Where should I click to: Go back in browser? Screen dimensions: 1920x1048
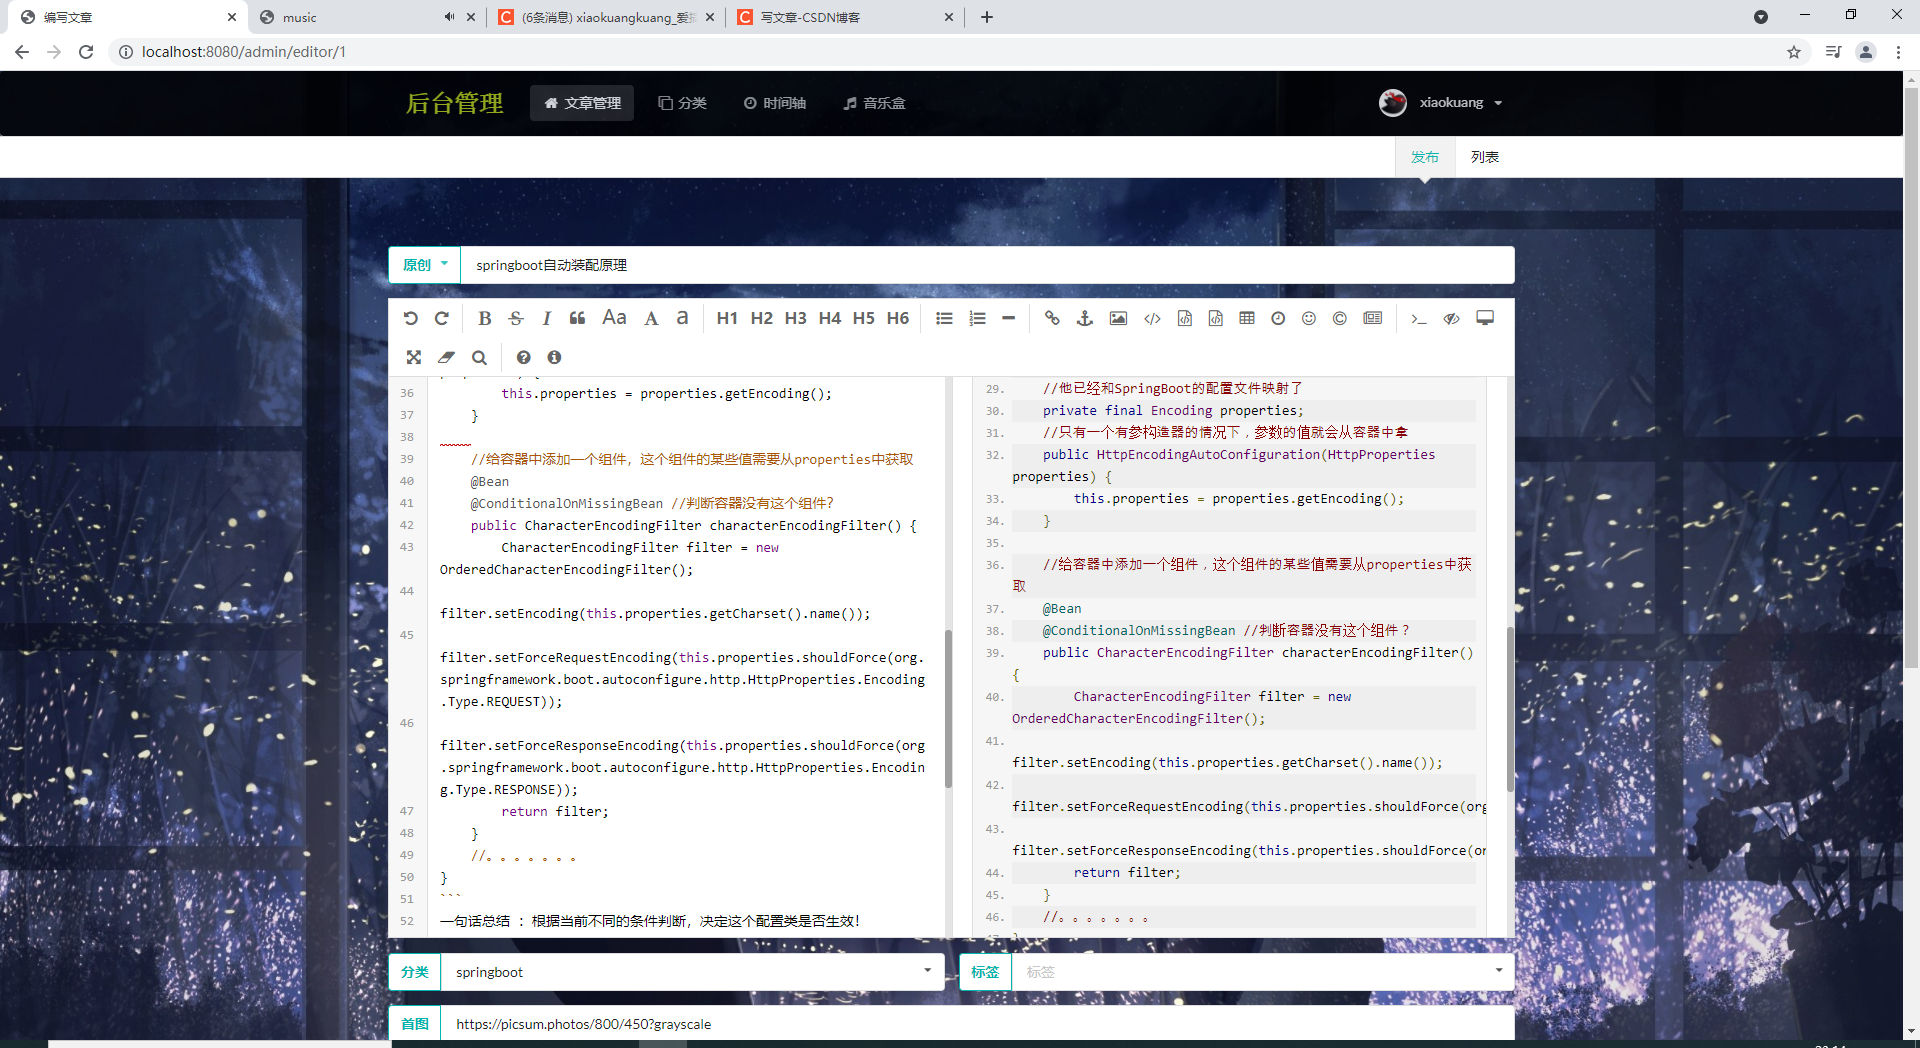click(22, 52)
